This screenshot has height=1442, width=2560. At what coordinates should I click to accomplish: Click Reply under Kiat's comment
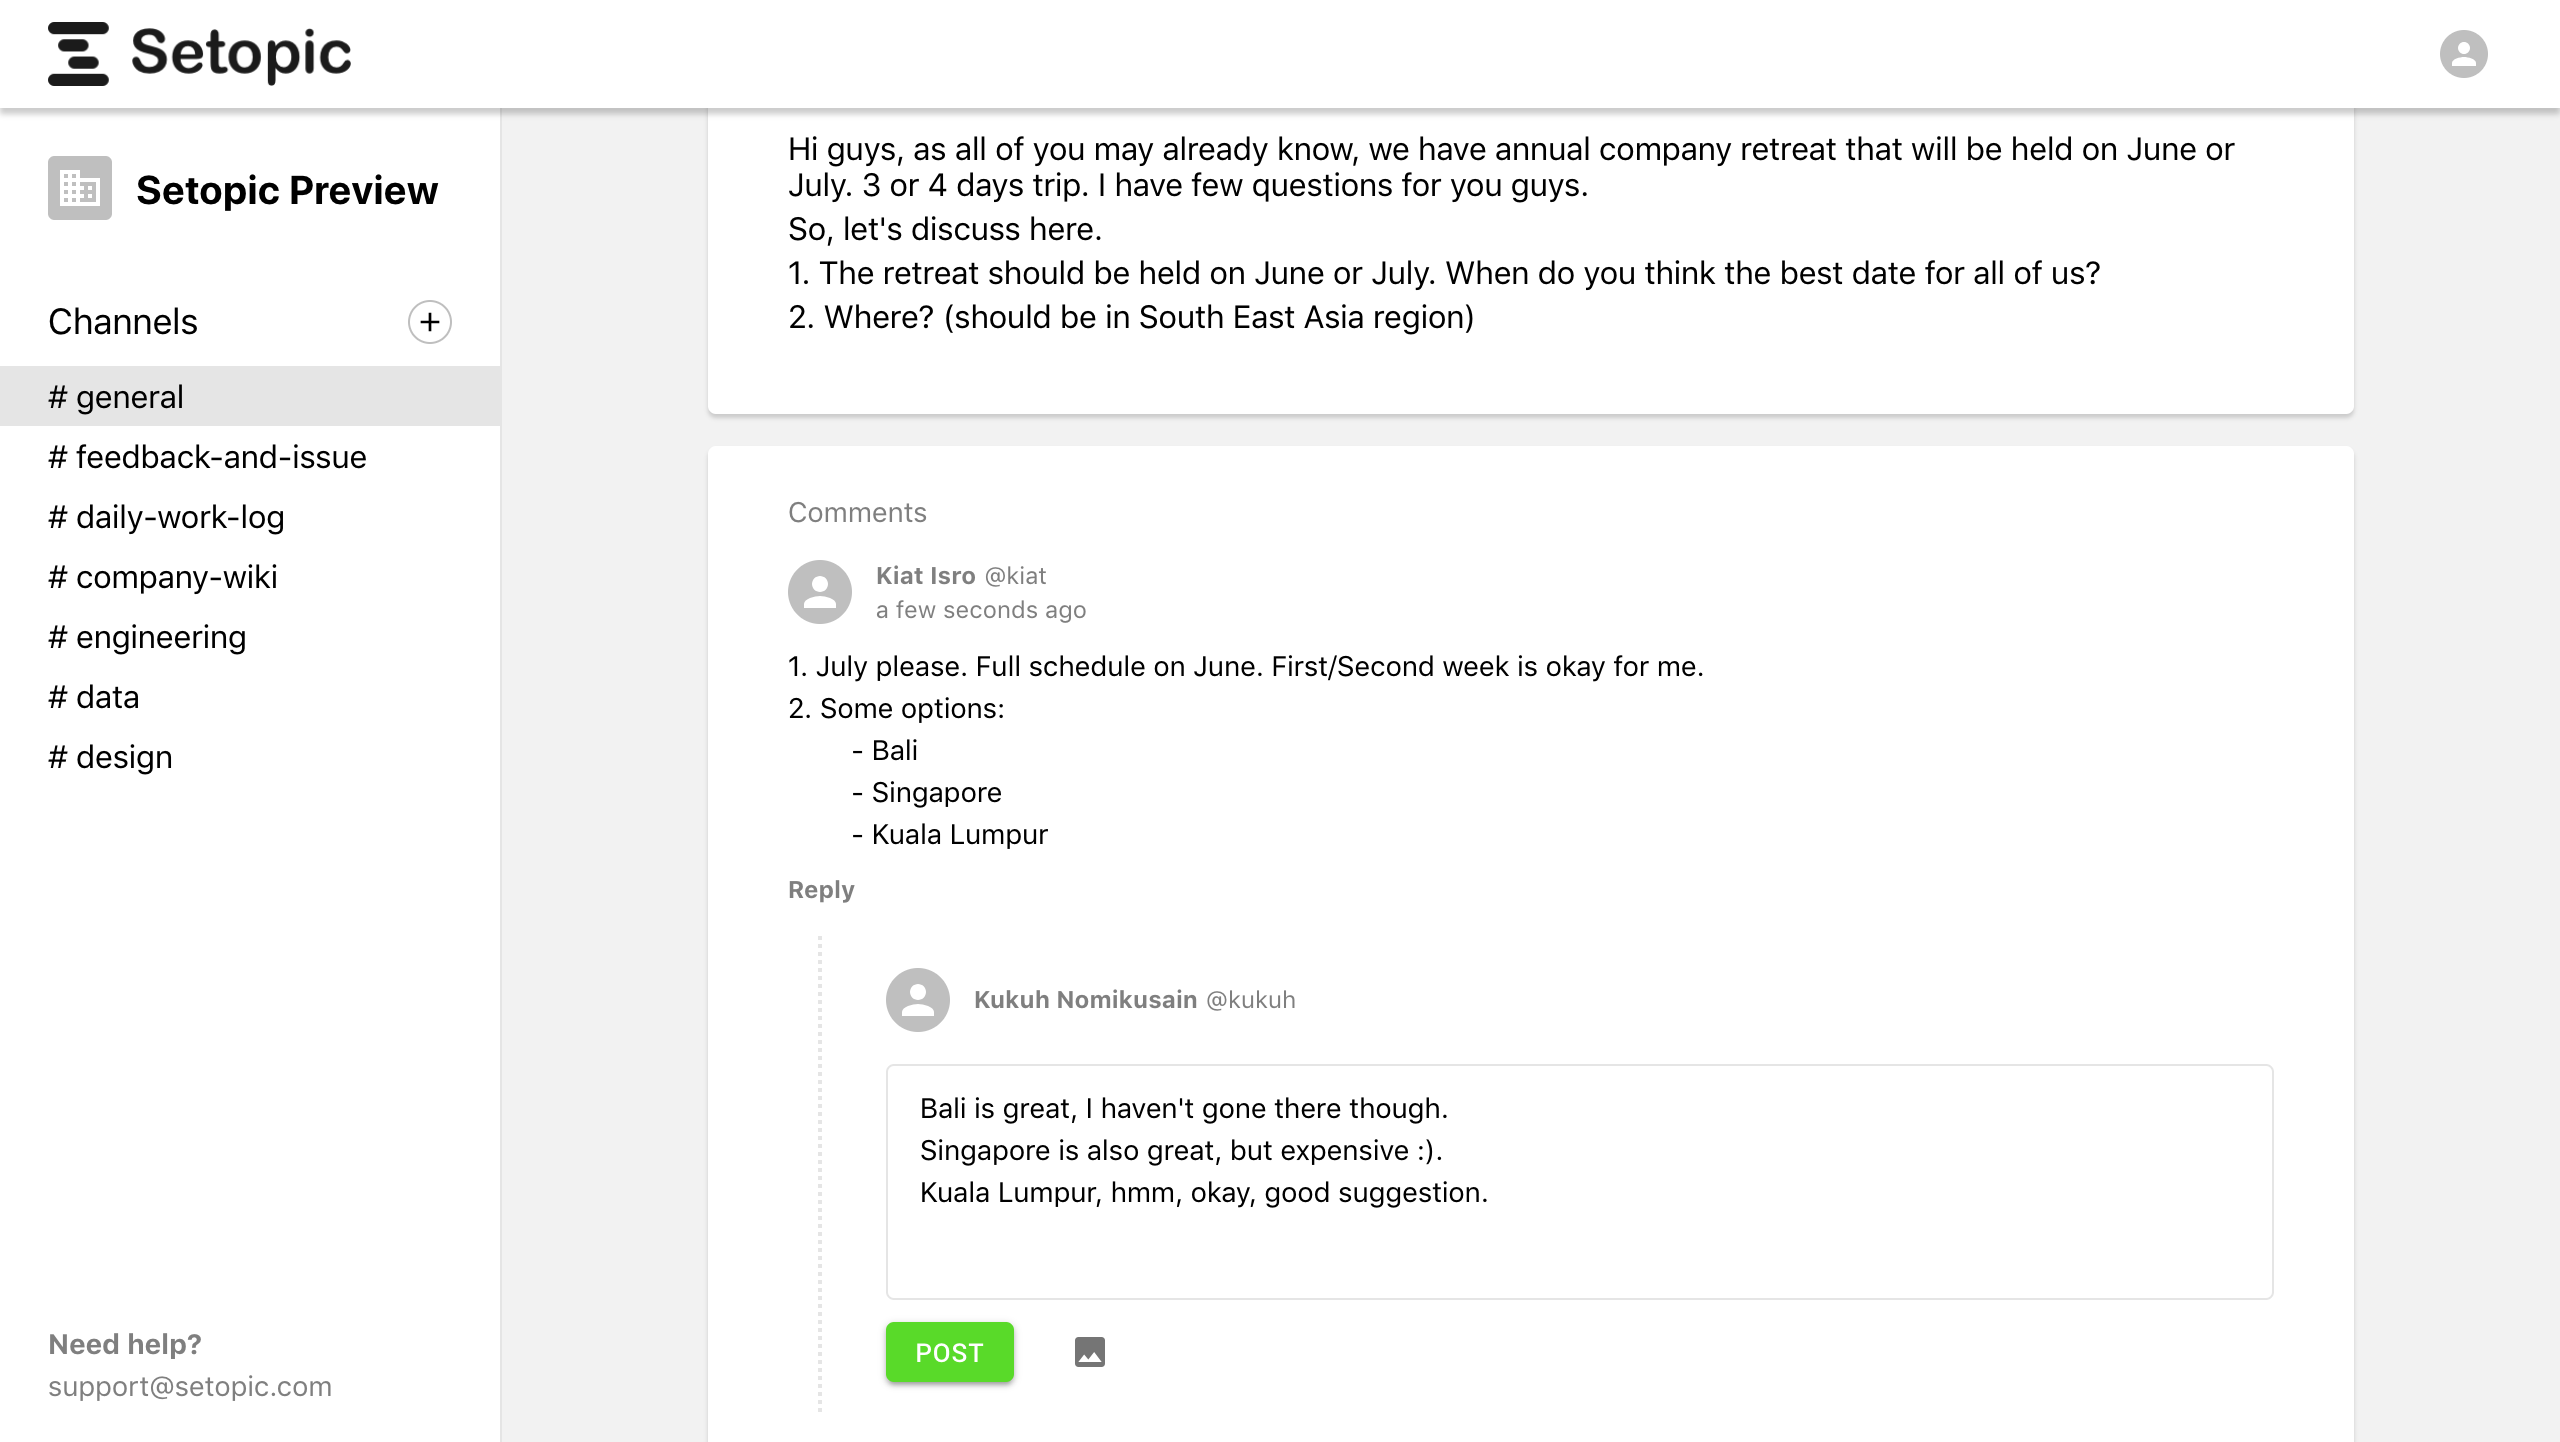click(x=821, y=890)
